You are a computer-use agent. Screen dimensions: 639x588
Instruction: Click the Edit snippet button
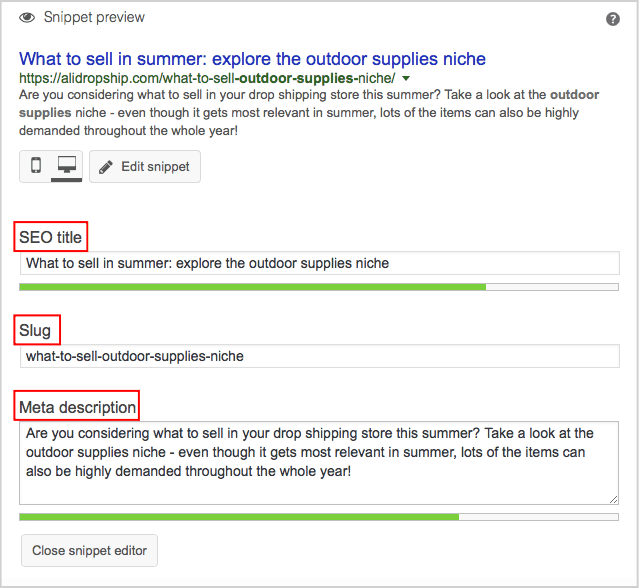tap(145, 167)
